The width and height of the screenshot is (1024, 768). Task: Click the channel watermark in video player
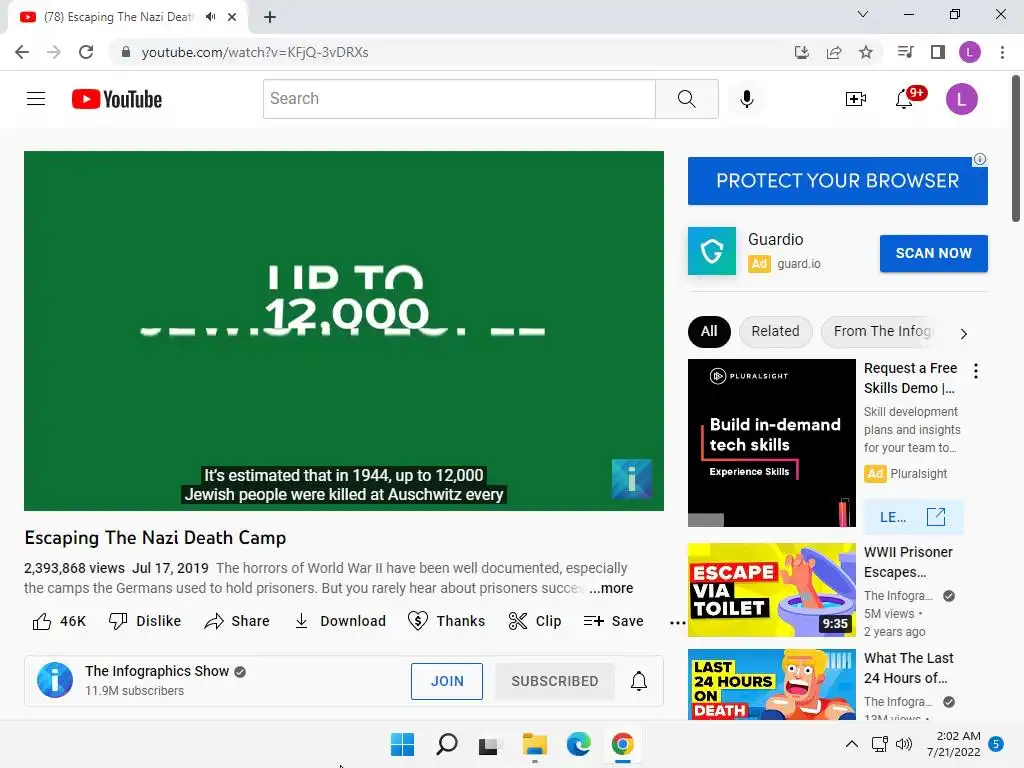click(x=632, y=479)
